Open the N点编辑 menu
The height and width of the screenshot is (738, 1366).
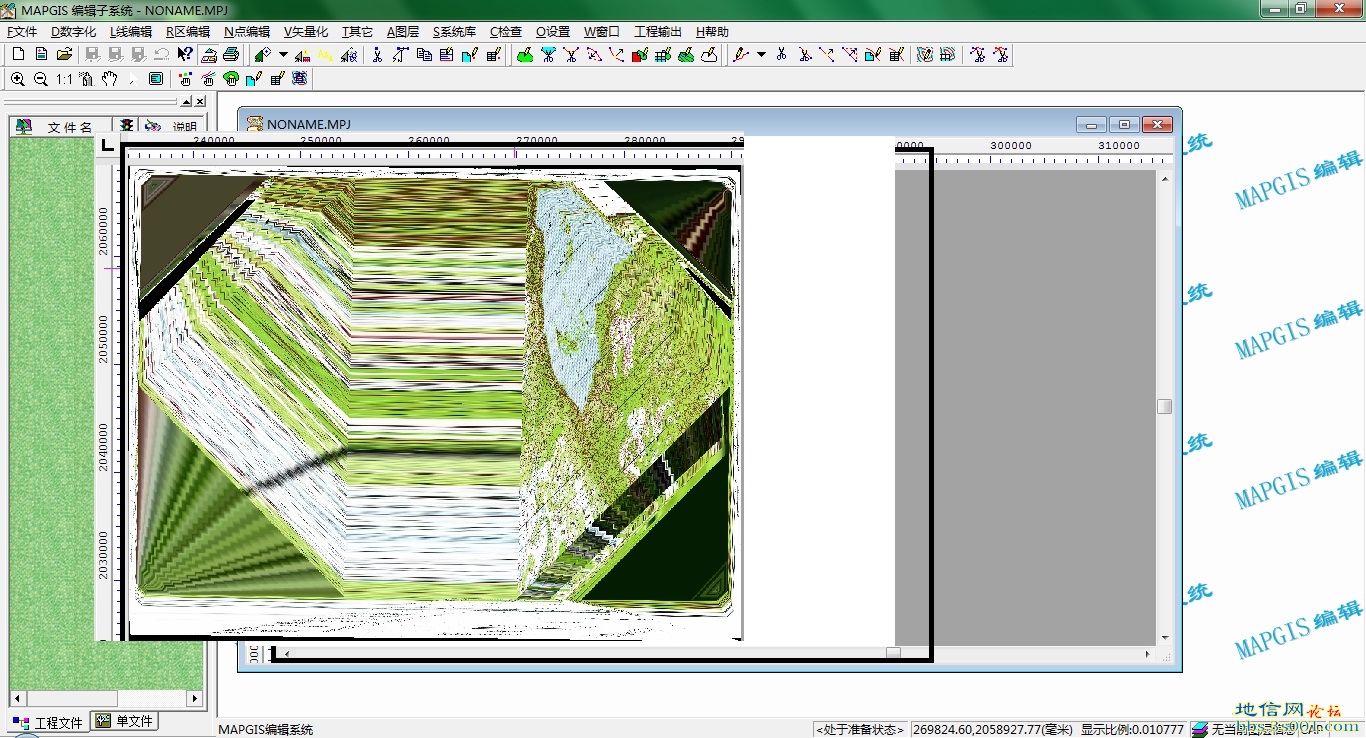click(247, 32)
